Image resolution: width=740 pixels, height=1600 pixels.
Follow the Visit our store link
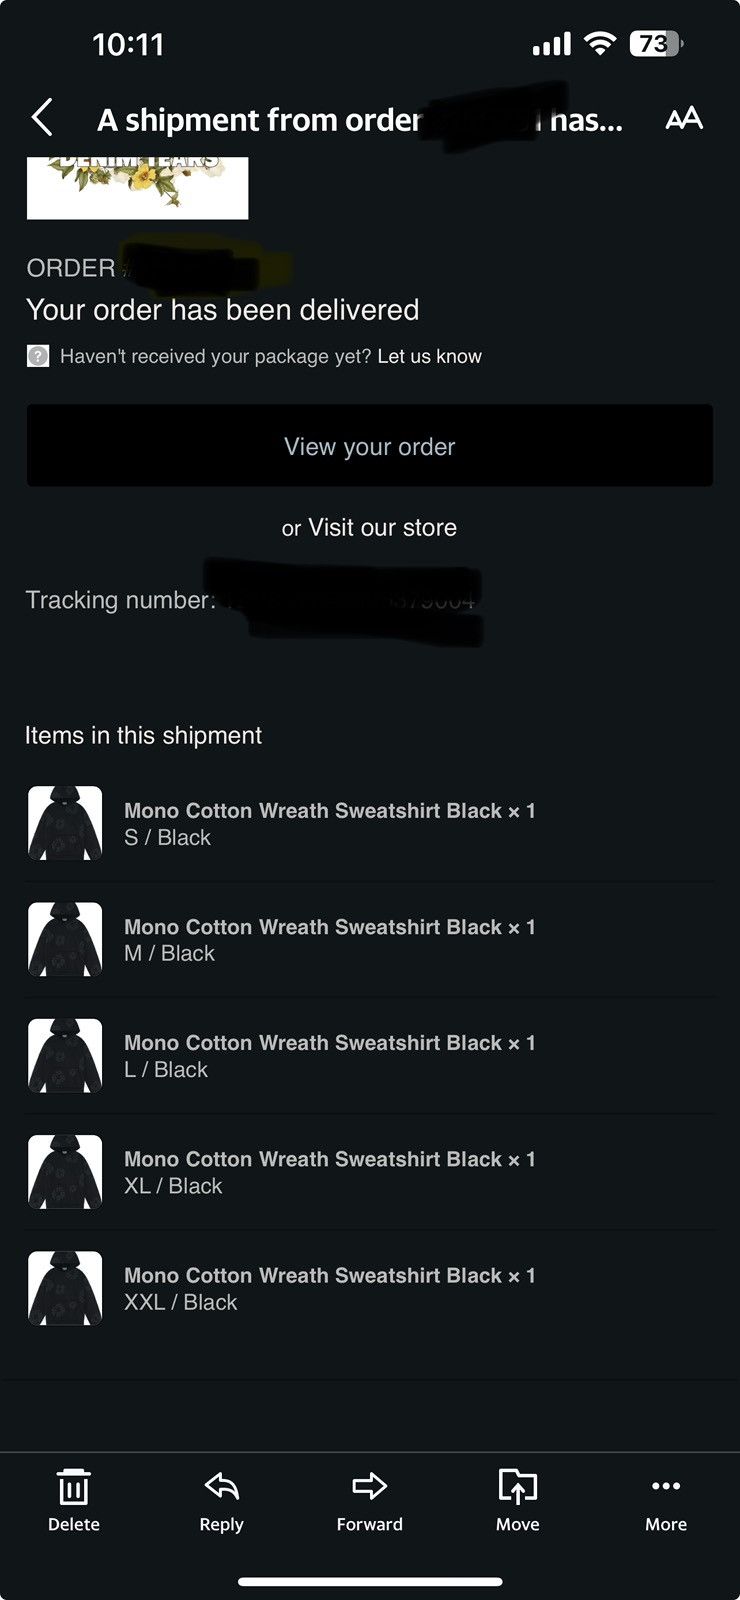pyautogui.click(x=382, y=527)
